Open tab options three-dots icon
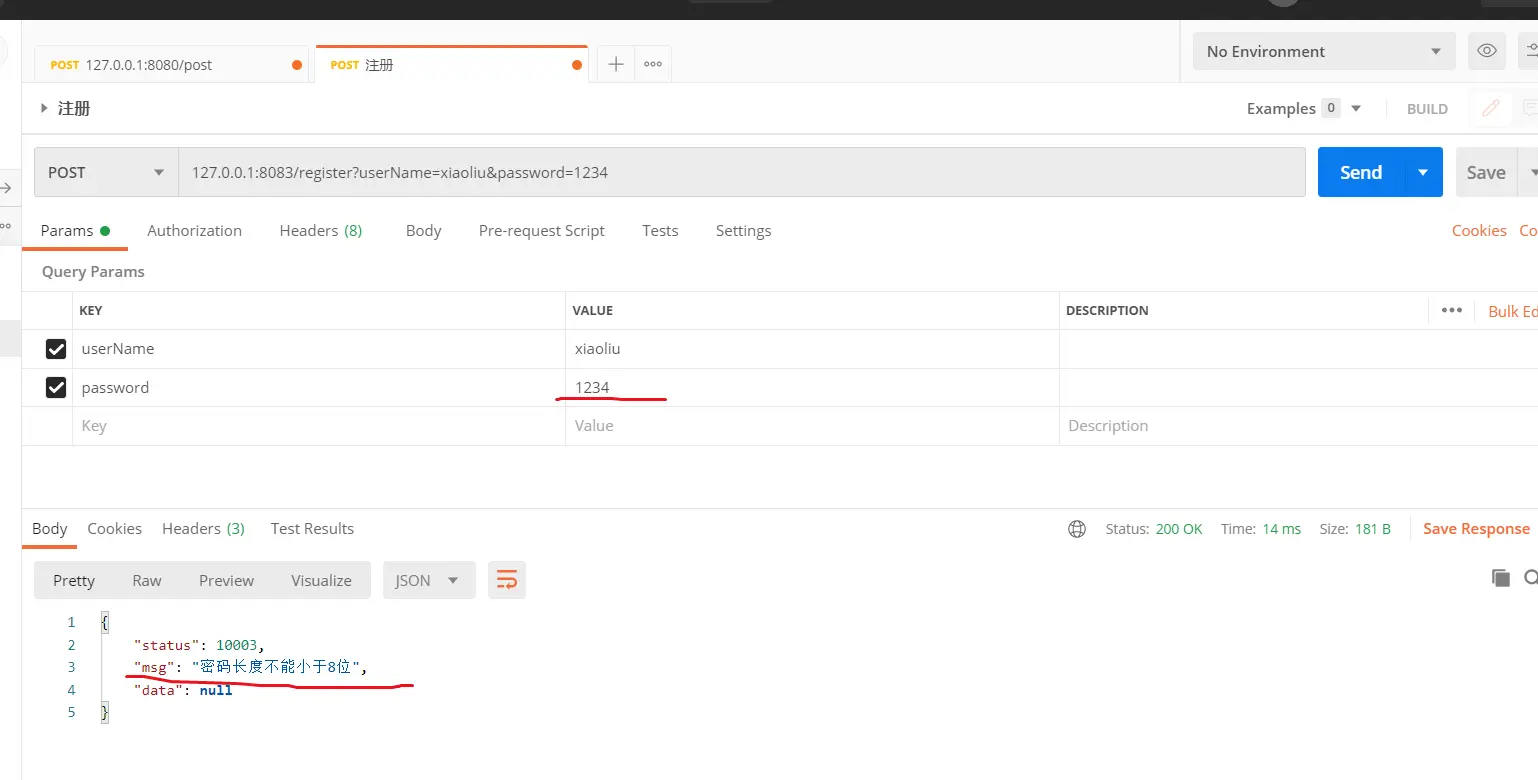Screen dimensions: 1538x780 tap(653, 64)
